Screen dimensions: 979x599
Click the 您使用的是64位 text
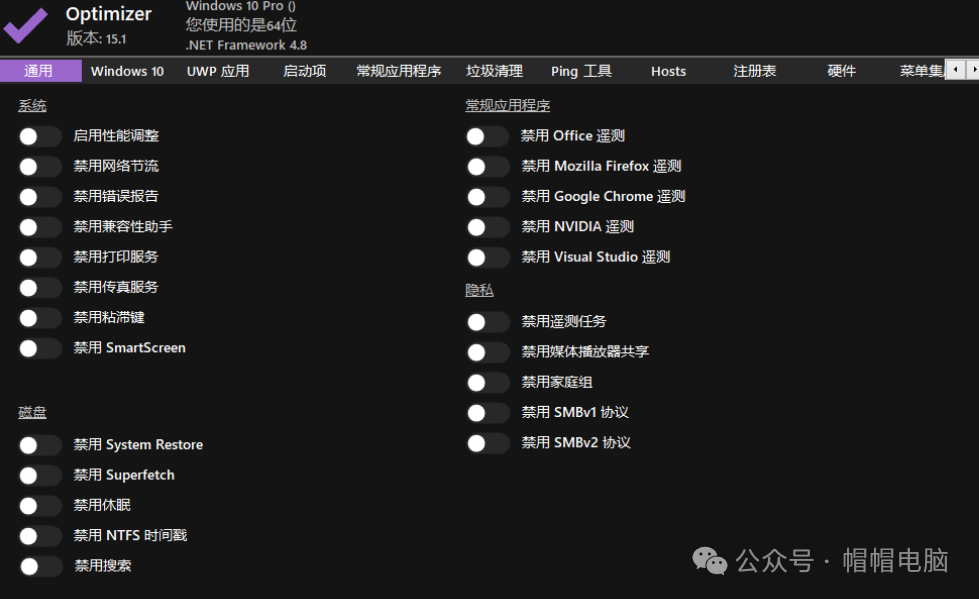(x=241, y=25)
